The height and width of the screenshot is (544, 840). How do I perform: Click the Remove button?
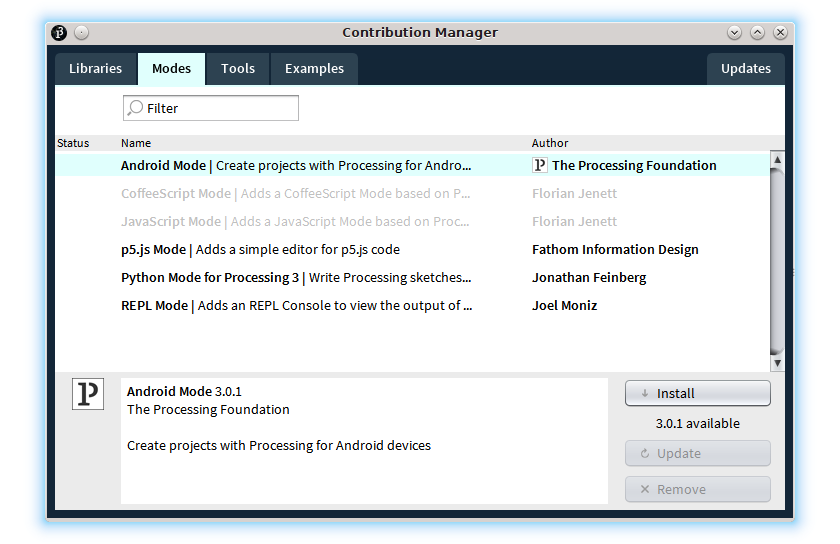tap(698, 489)
